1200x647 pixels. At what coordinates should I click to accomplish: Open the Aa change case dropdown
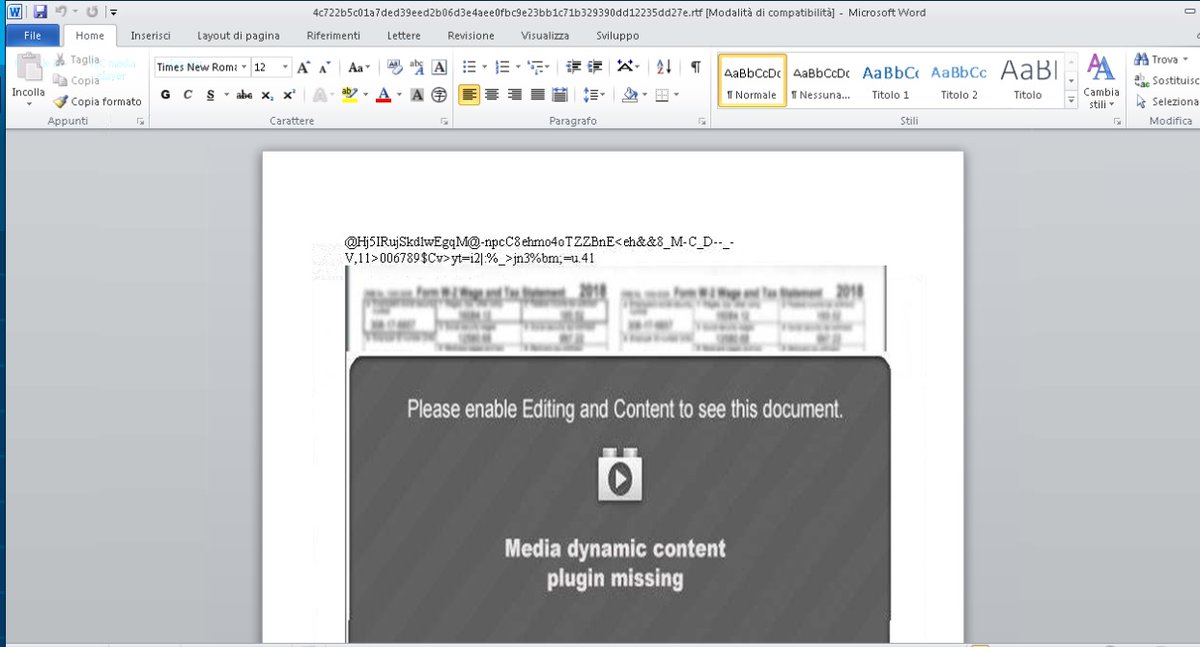[x=359, y=67]
